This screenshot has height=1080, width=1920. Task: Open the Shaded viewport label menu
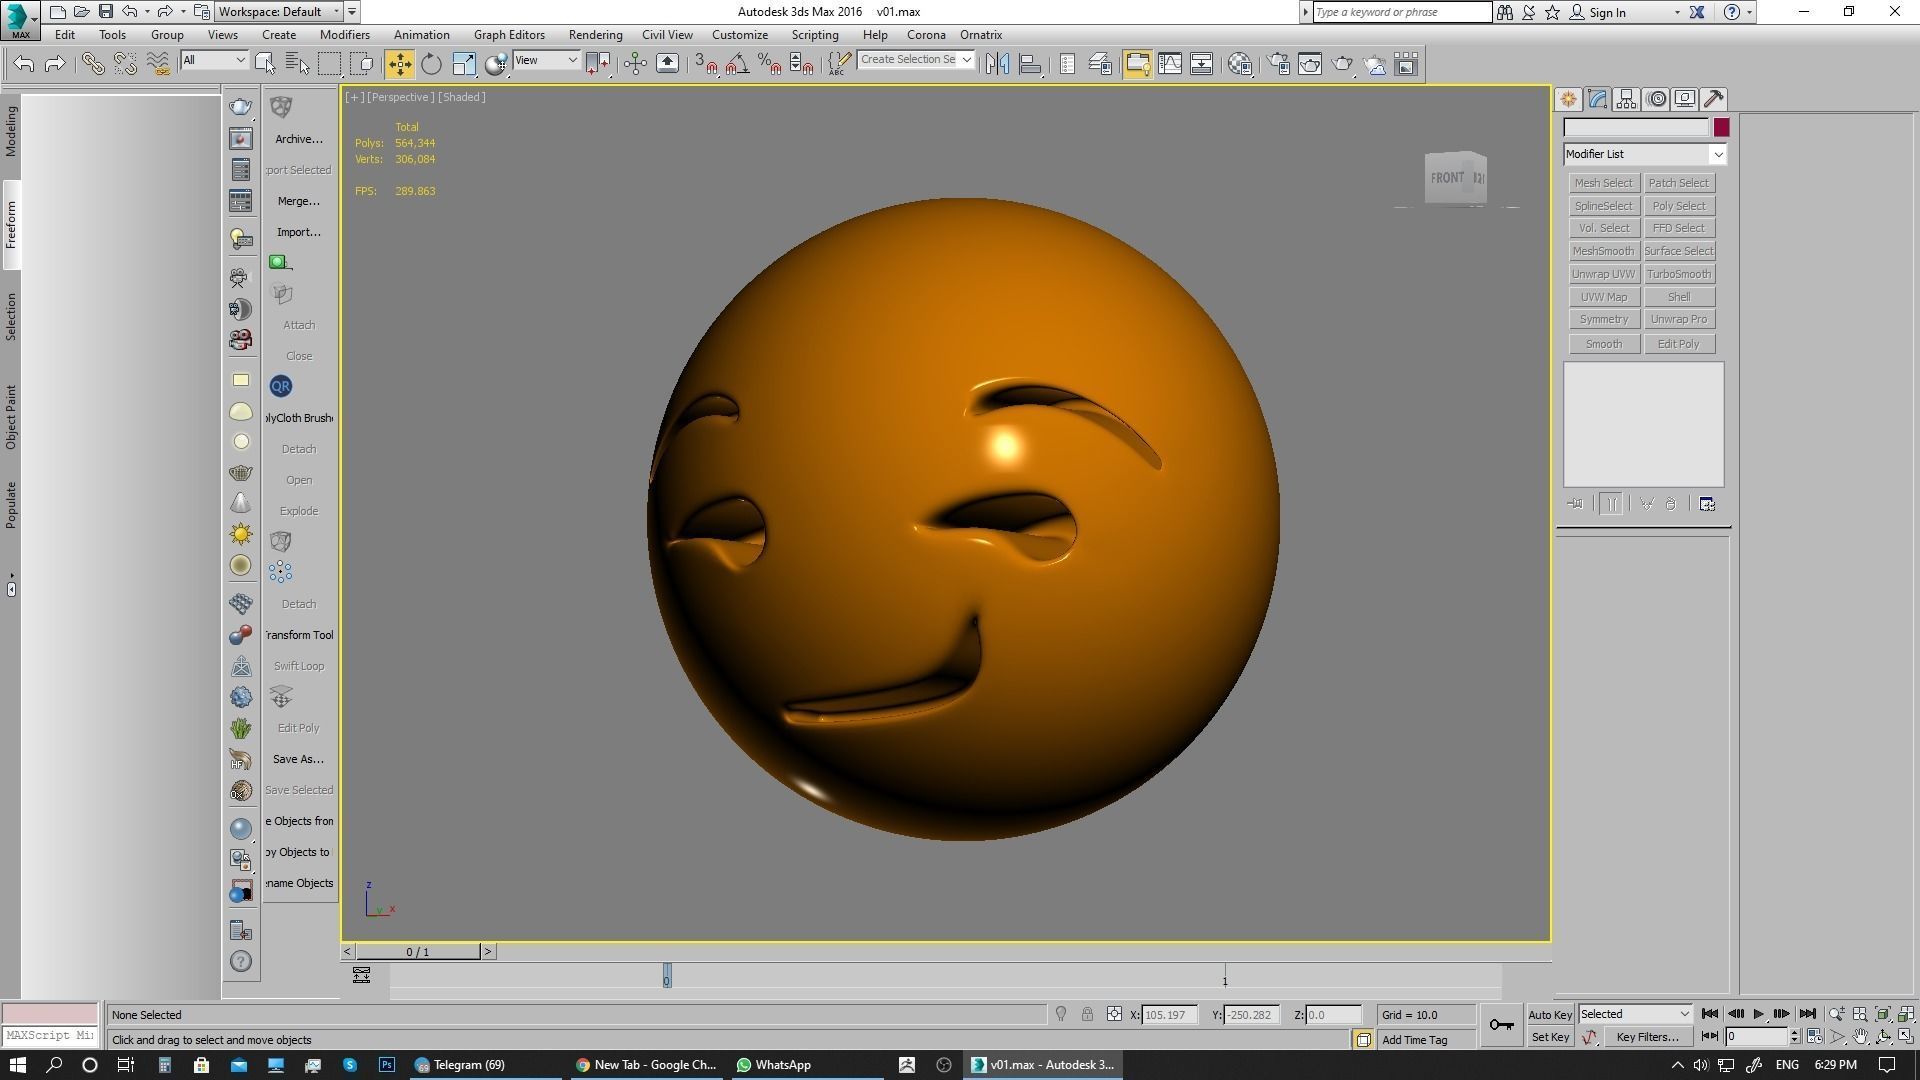point(462,97)
